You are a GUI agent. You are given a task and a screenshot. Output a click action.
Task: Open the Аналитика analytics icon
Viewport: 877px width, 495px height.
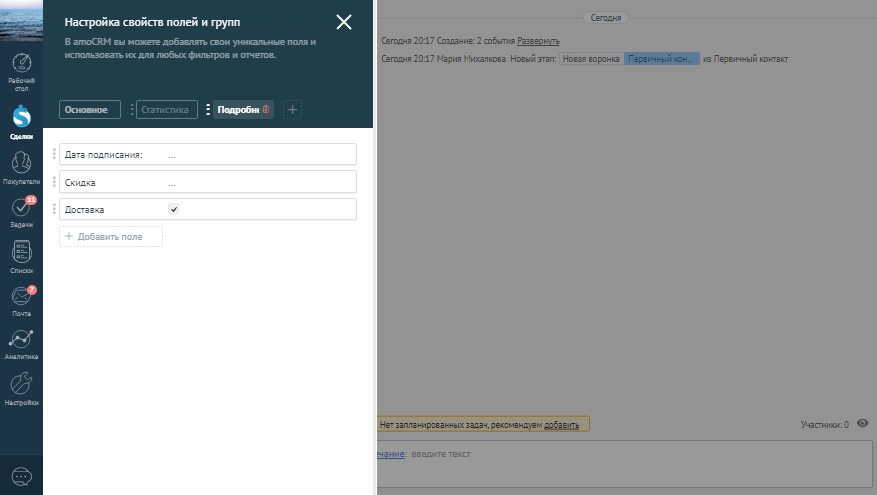coord(21,341)
